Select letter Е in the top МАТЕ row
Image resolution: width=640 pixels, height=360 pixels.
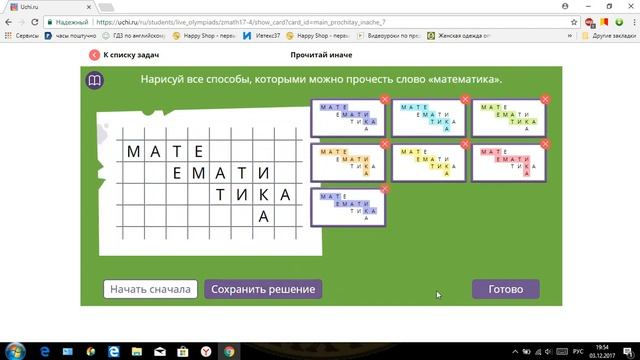point(199,151)
